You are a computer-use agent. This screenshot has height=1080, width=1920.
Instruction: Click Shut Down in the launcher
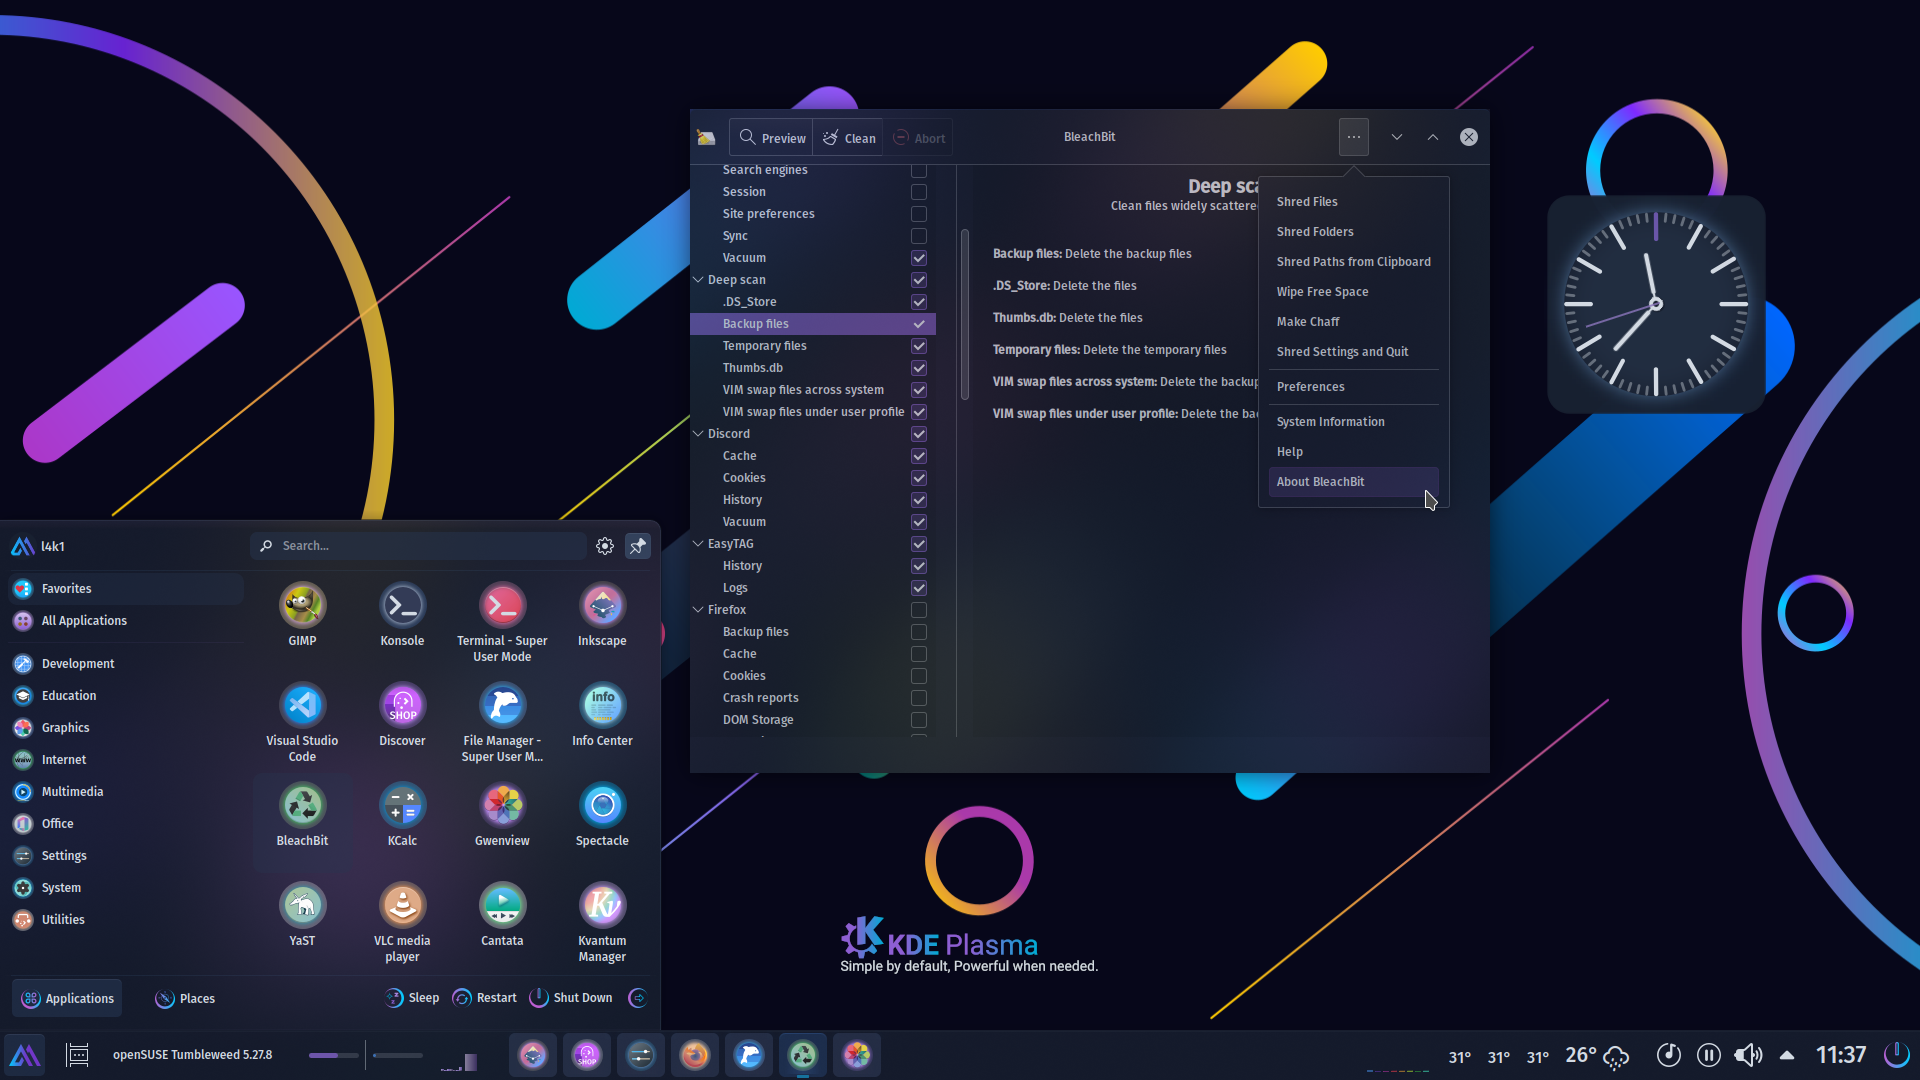[x=571, y=998]
